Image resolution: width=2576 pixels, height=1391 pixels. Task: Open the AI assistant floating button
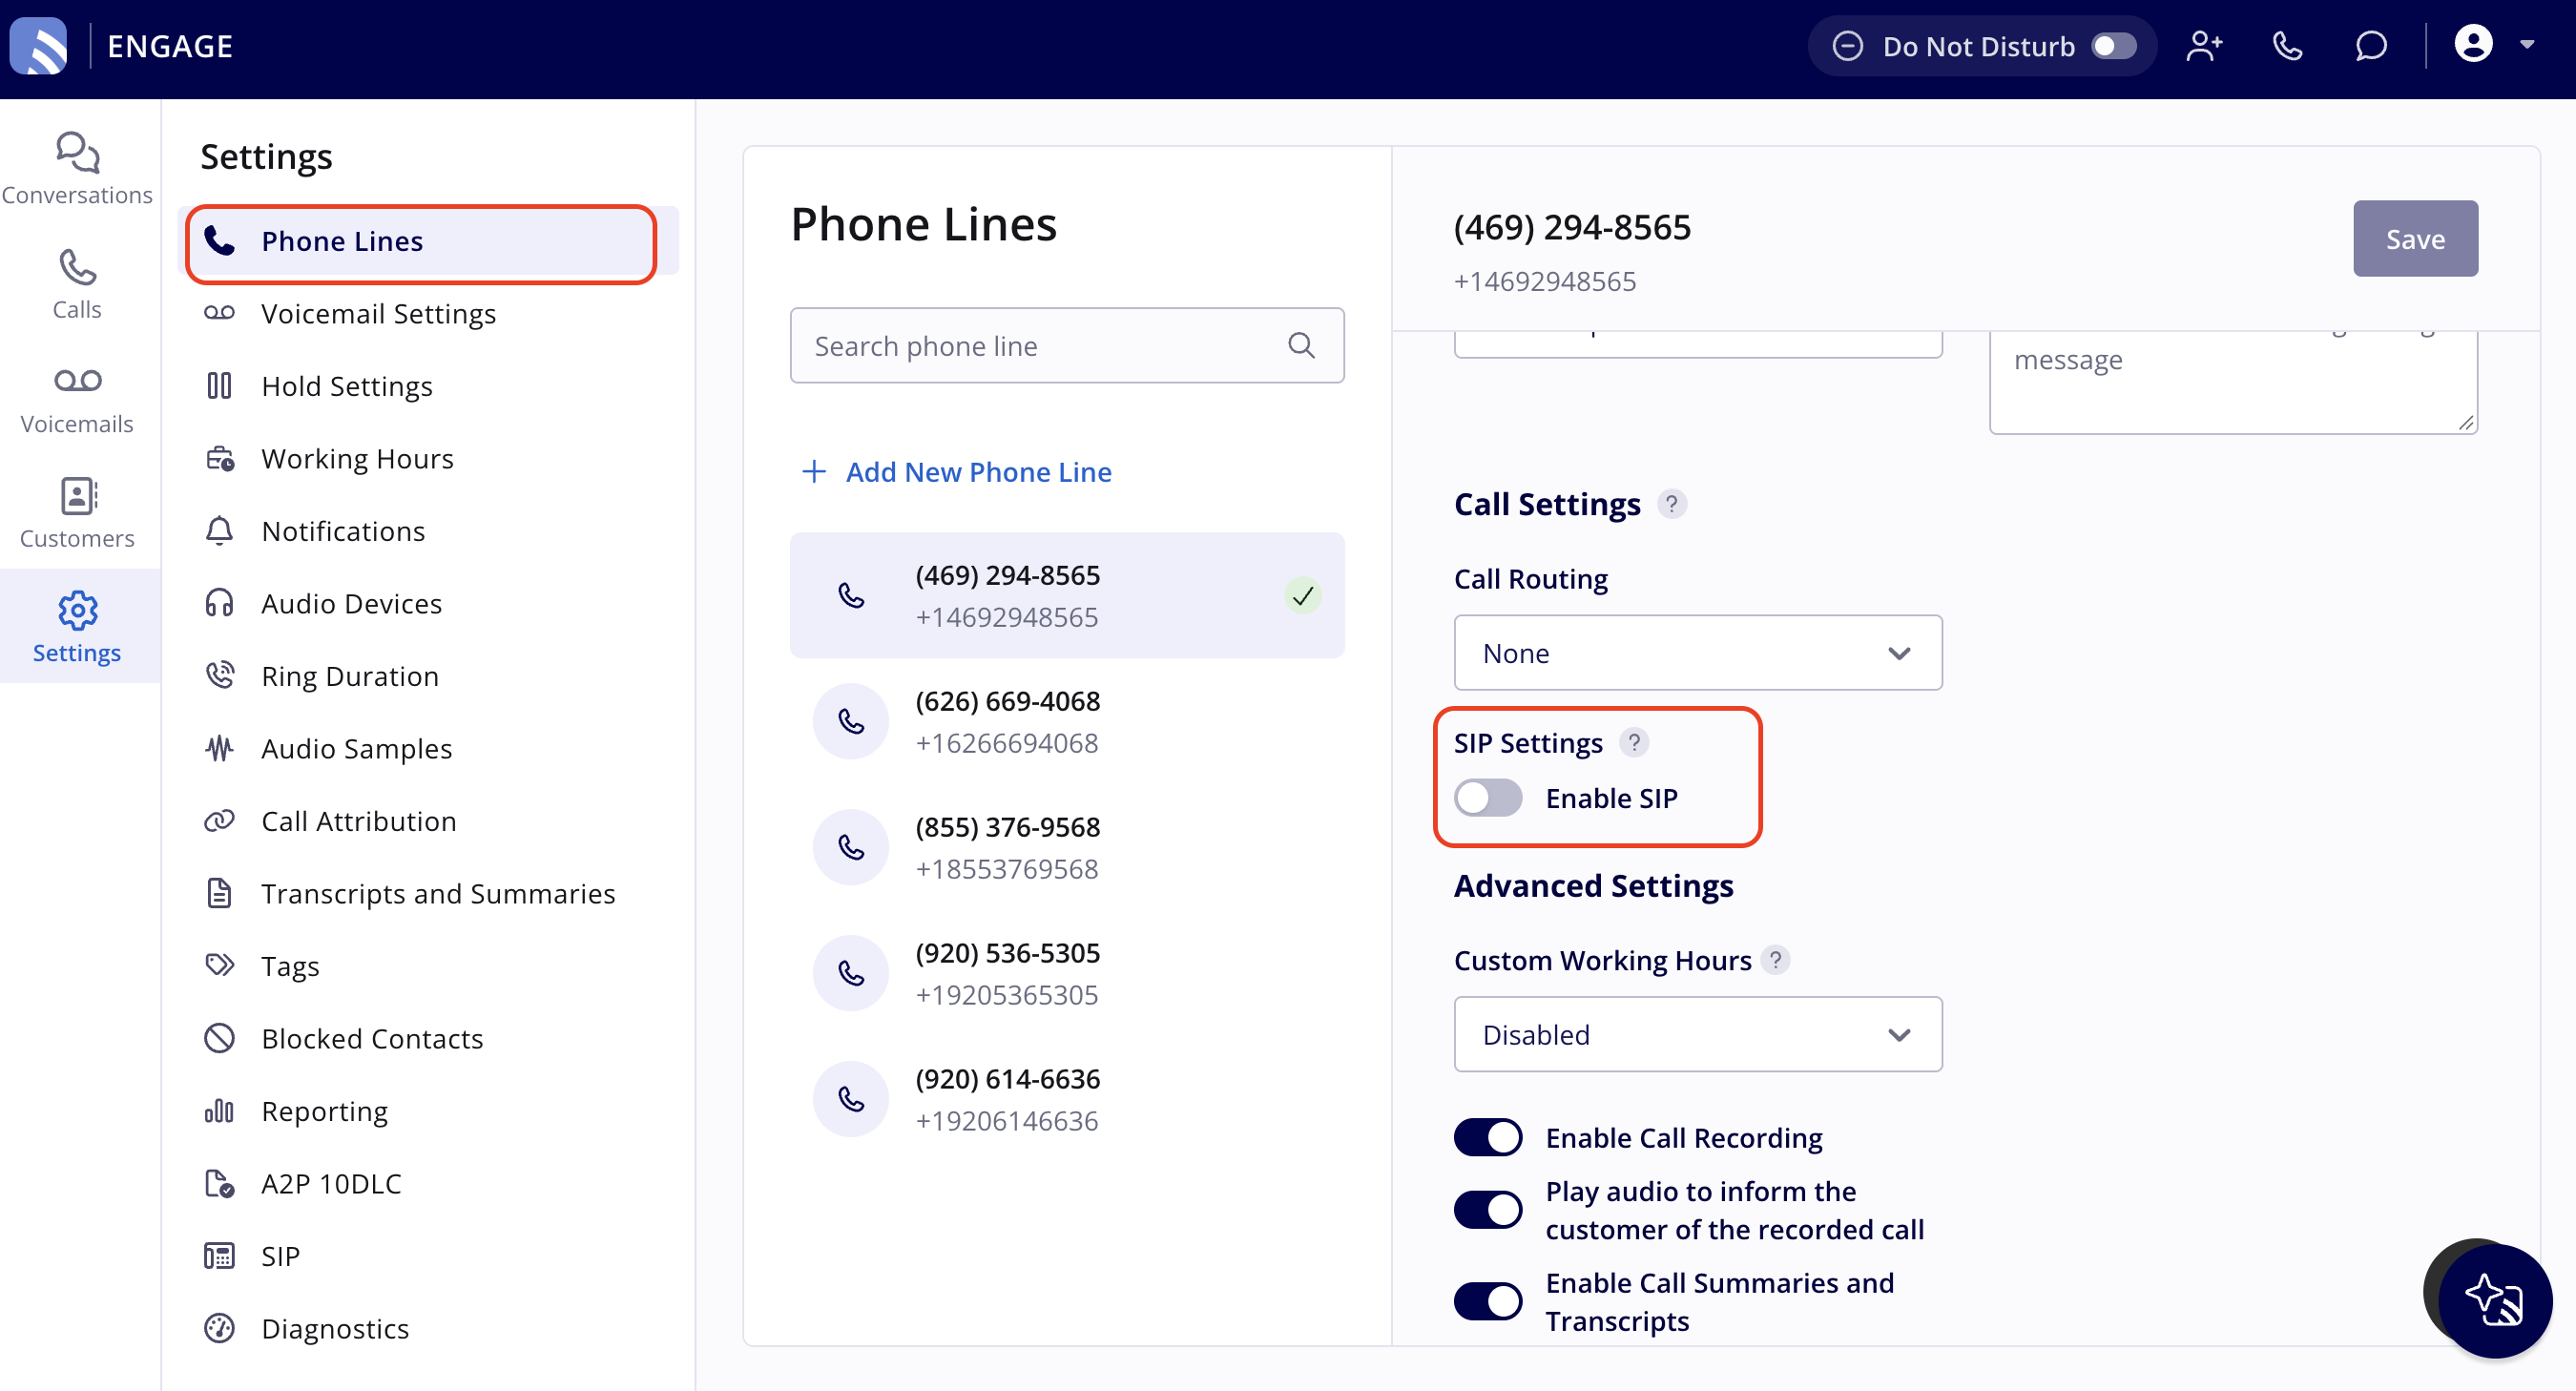pos(2494,1299)
